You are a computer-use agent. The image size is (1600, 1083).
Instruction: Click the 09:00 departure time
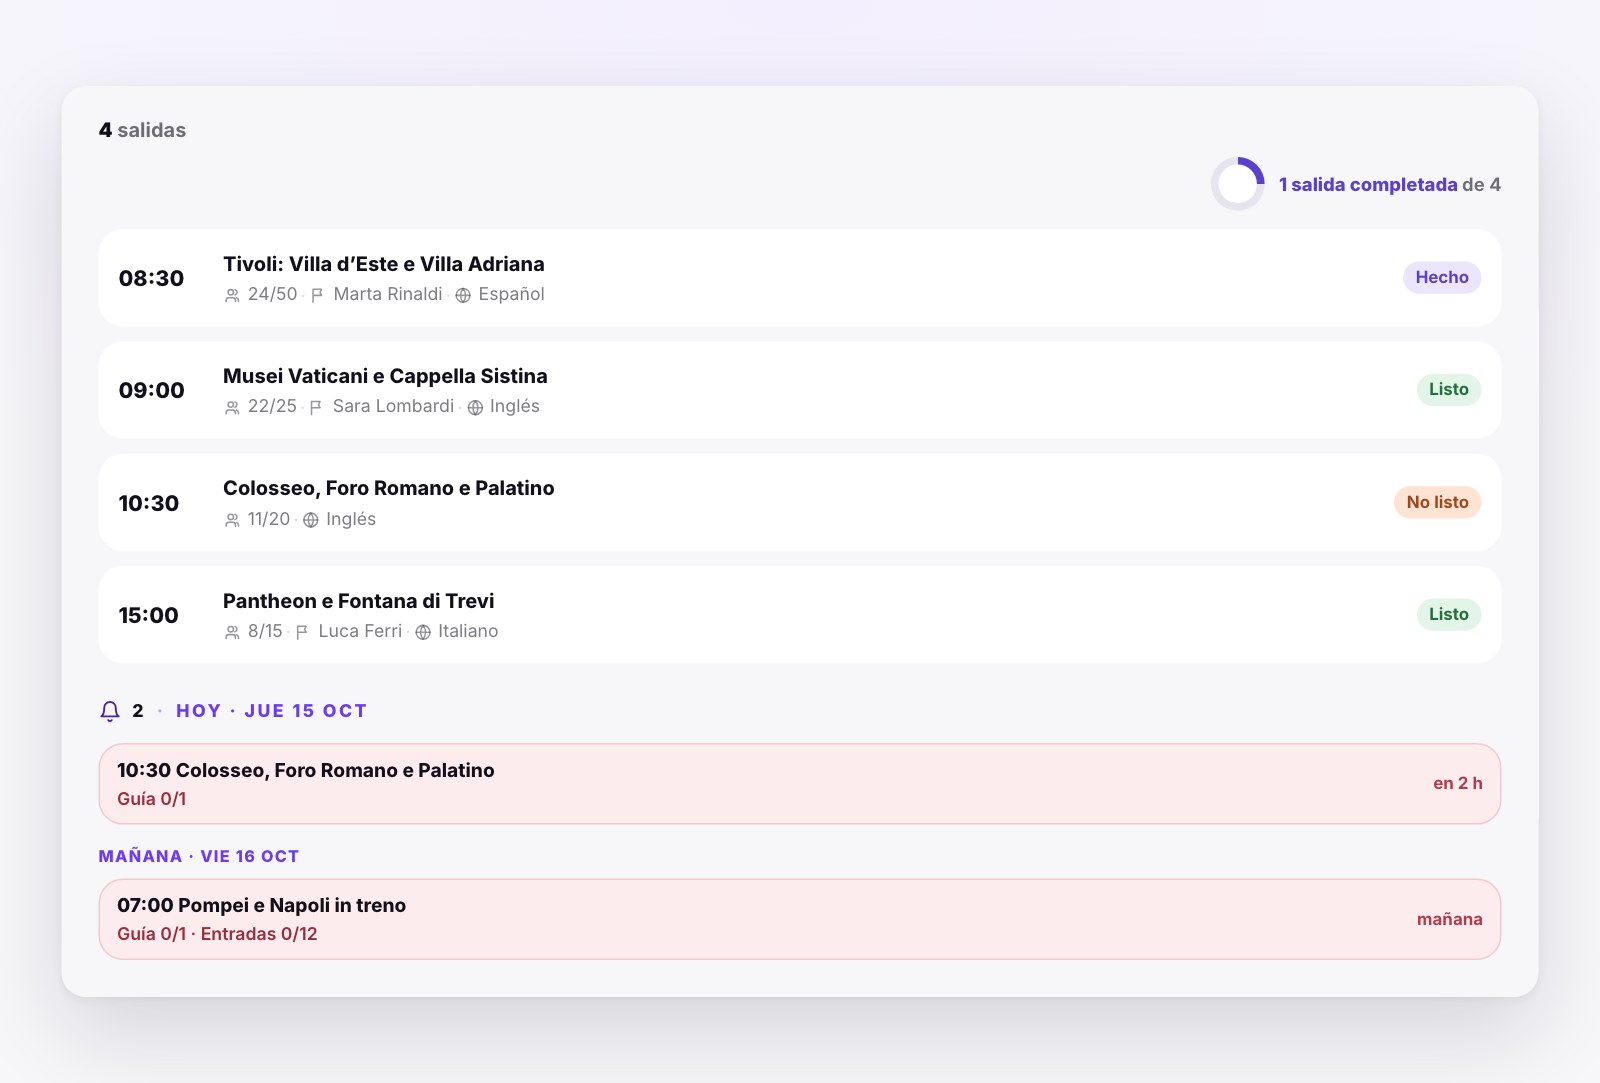tap(151, 390)
